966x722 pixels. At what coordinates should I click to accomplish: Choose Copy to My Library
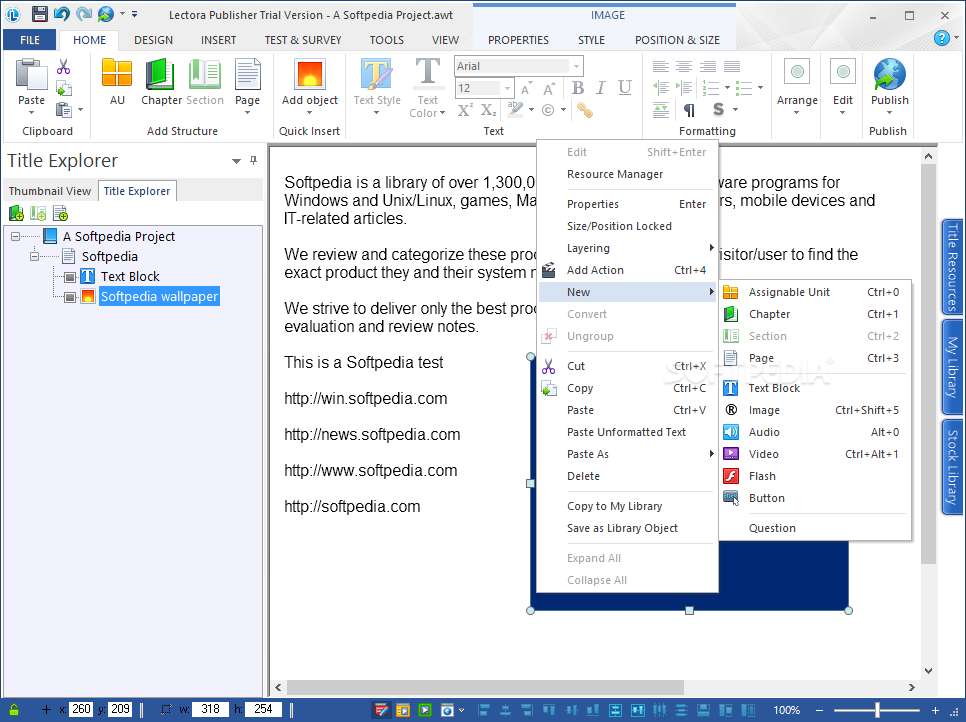pyautogui.click(x=627, y=506)
